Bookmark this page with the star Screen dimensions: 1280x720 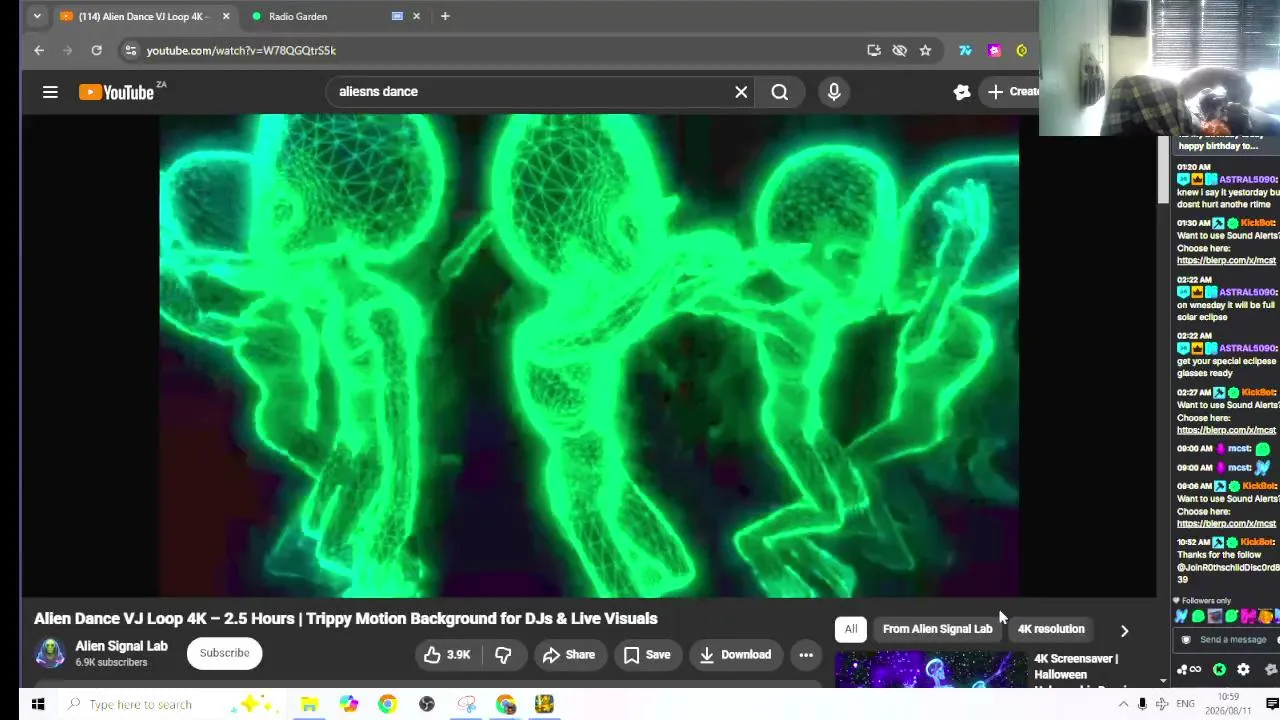pyautogui.click(x=925, y=50)
